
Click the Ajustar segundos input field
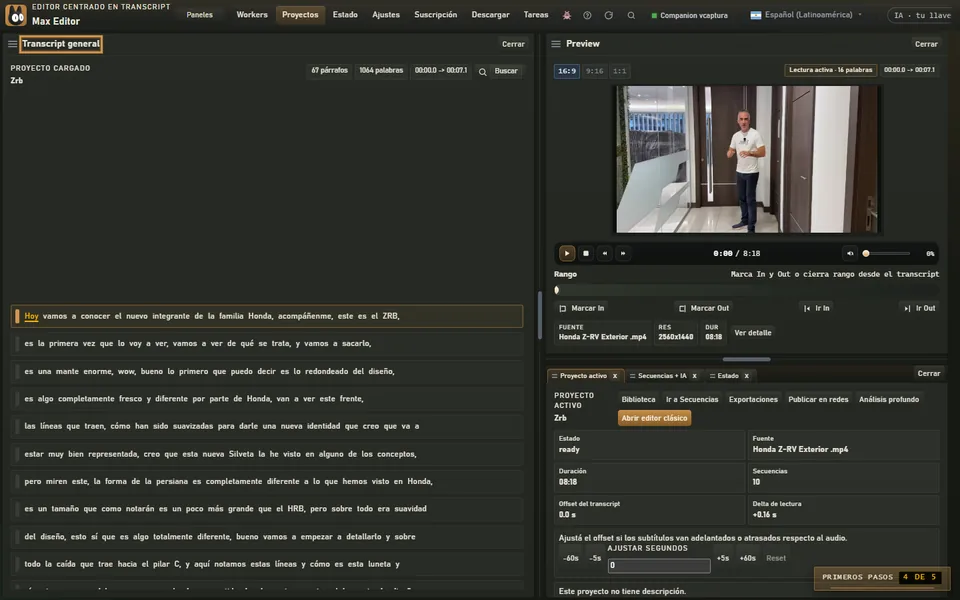[659, 565]
